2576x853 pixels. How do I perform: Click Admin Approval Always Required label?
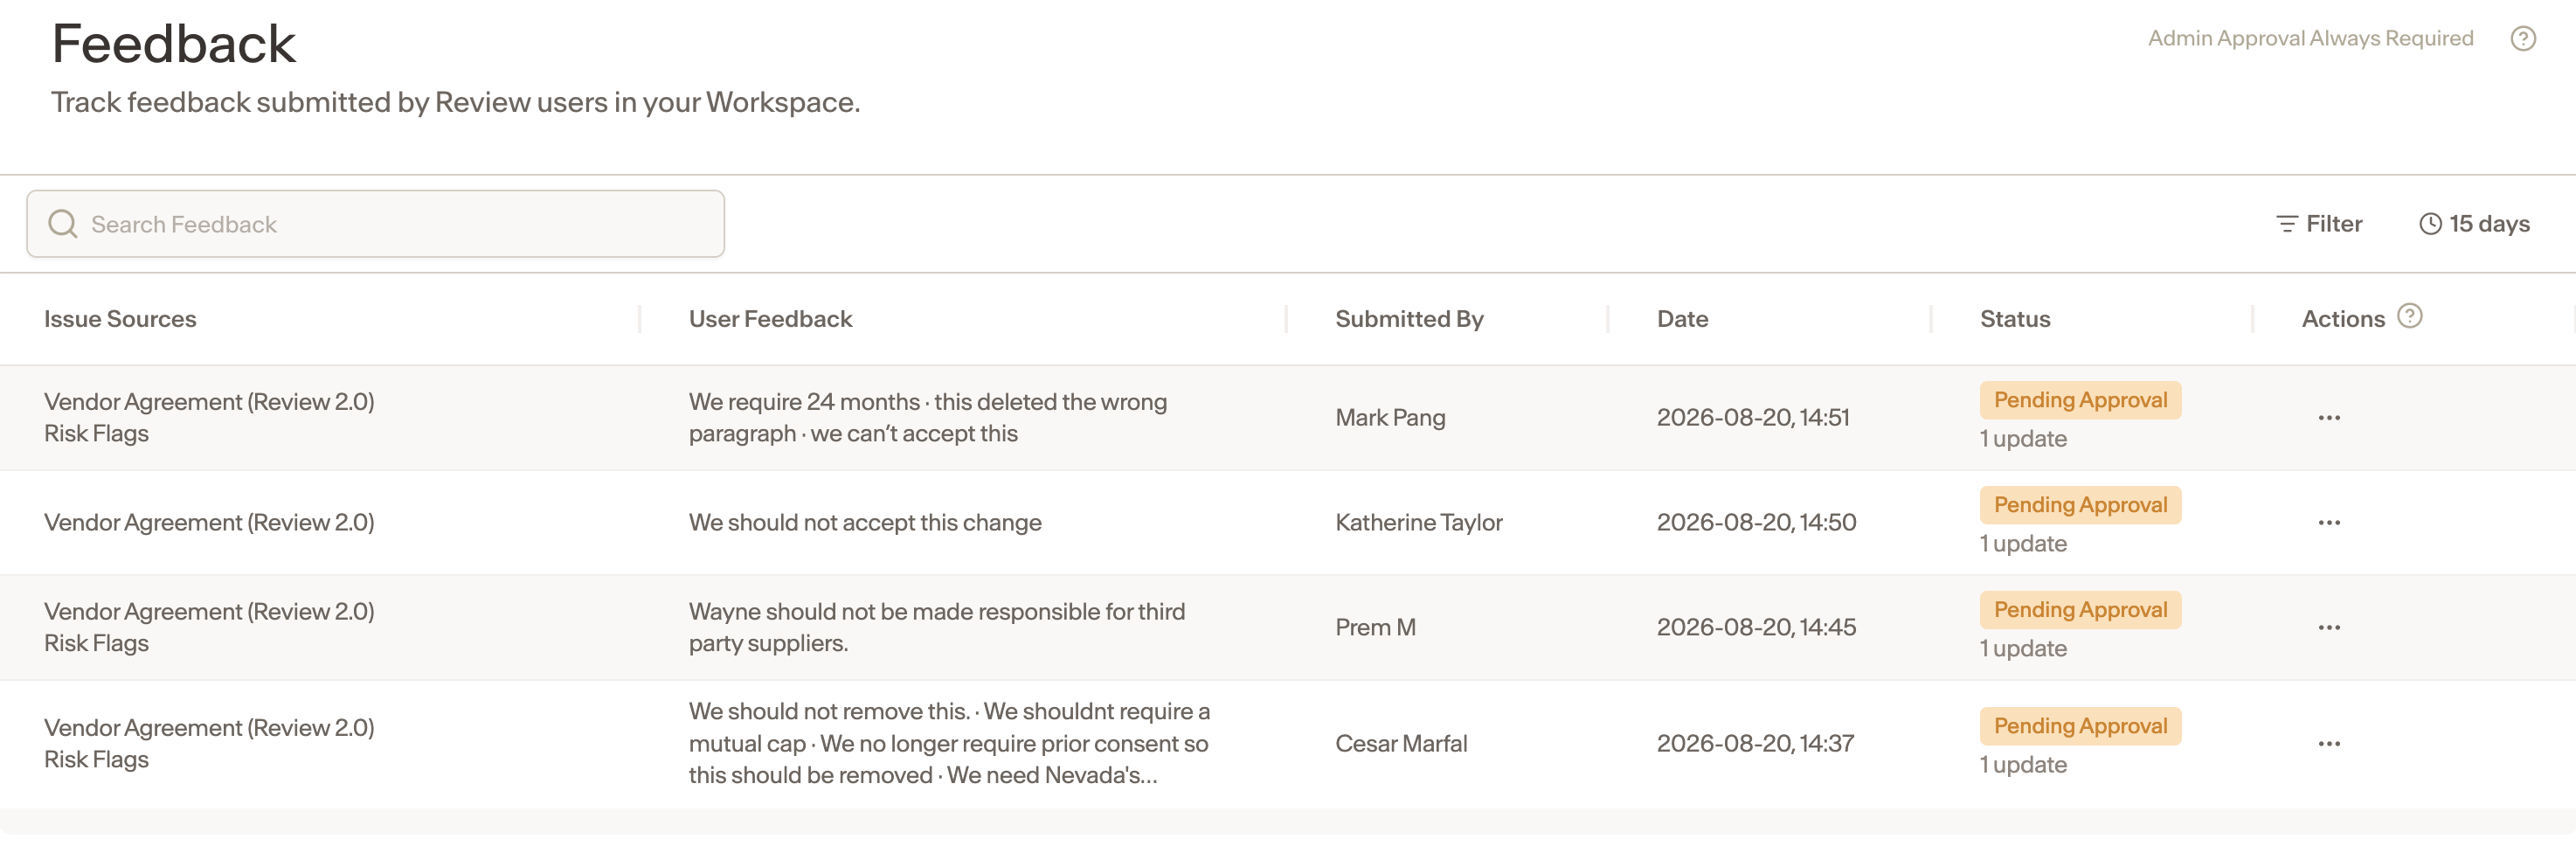2310,38
